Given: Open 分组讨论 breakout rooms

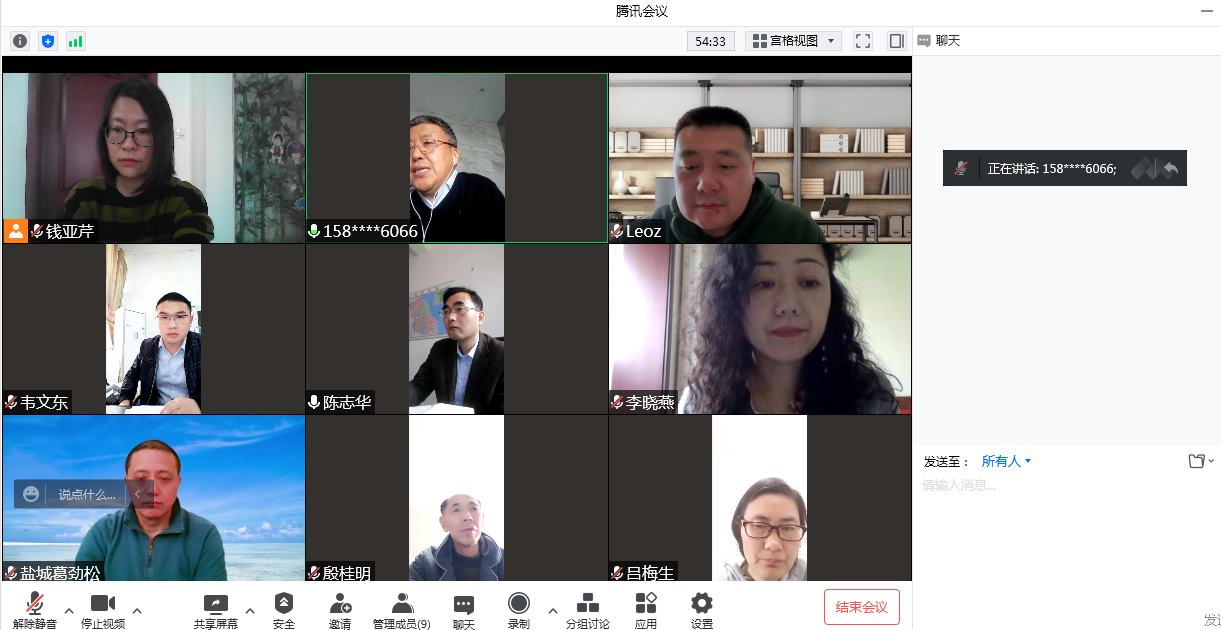Looking at the screenshot, I should 588,609.
